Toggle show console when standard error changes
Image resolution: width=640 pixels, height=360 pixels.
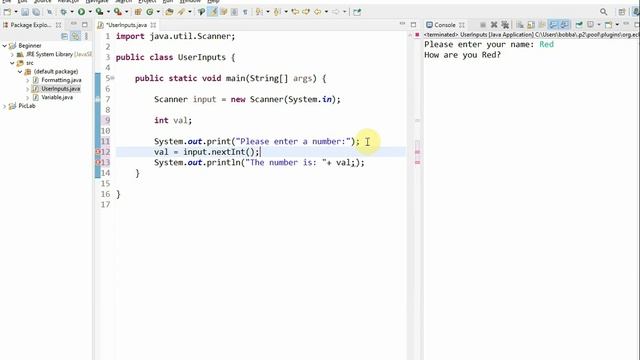coord(564,25)
